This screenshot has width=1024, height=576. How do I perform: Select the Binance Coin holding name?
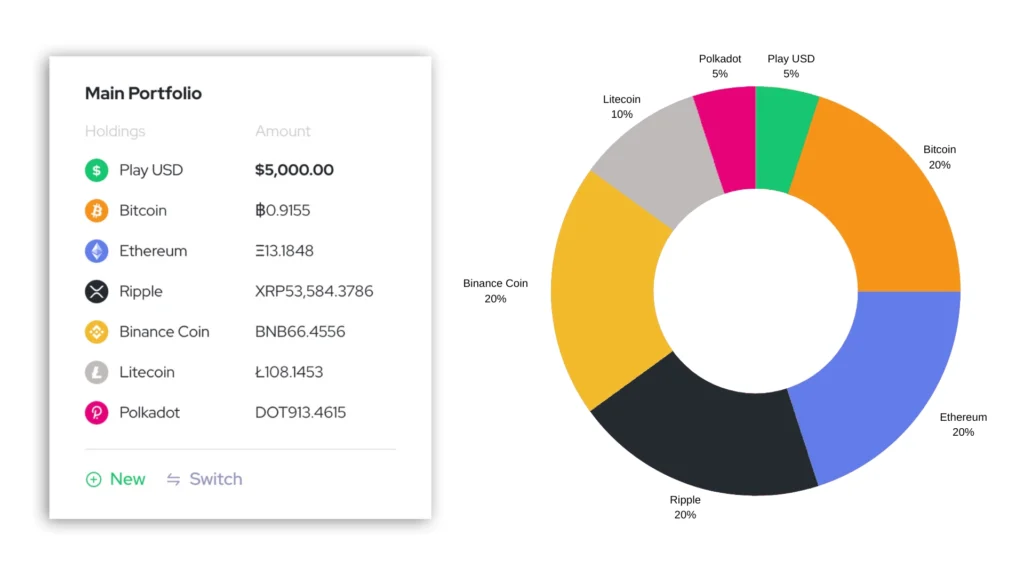(165, 332)
